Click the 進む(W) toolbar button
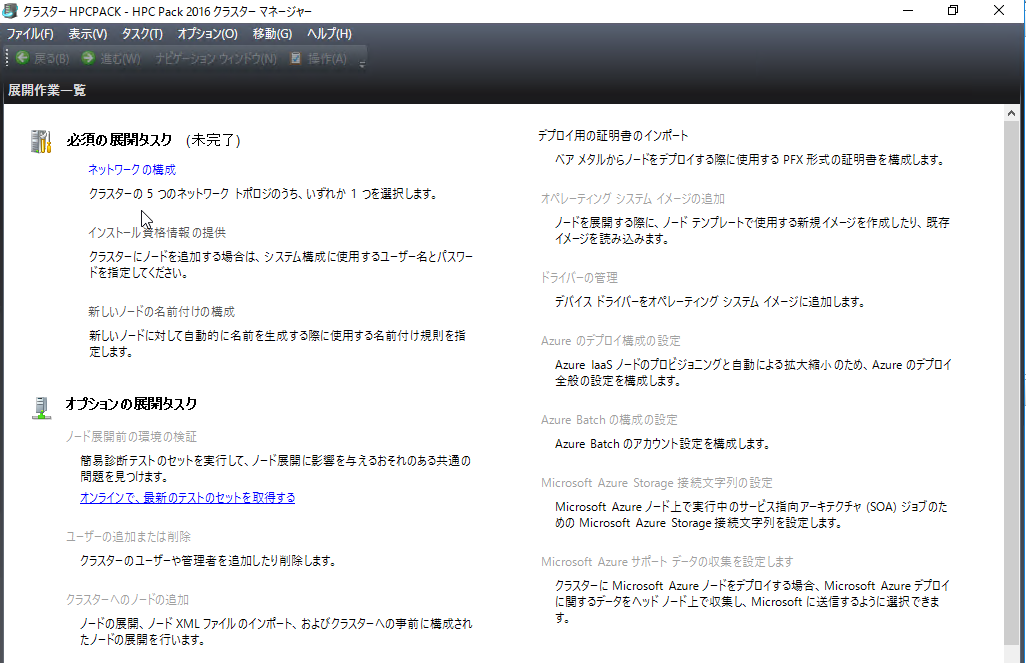Image resolution: width=1026 pixels, height=663 pixels. tap(111, 58)
